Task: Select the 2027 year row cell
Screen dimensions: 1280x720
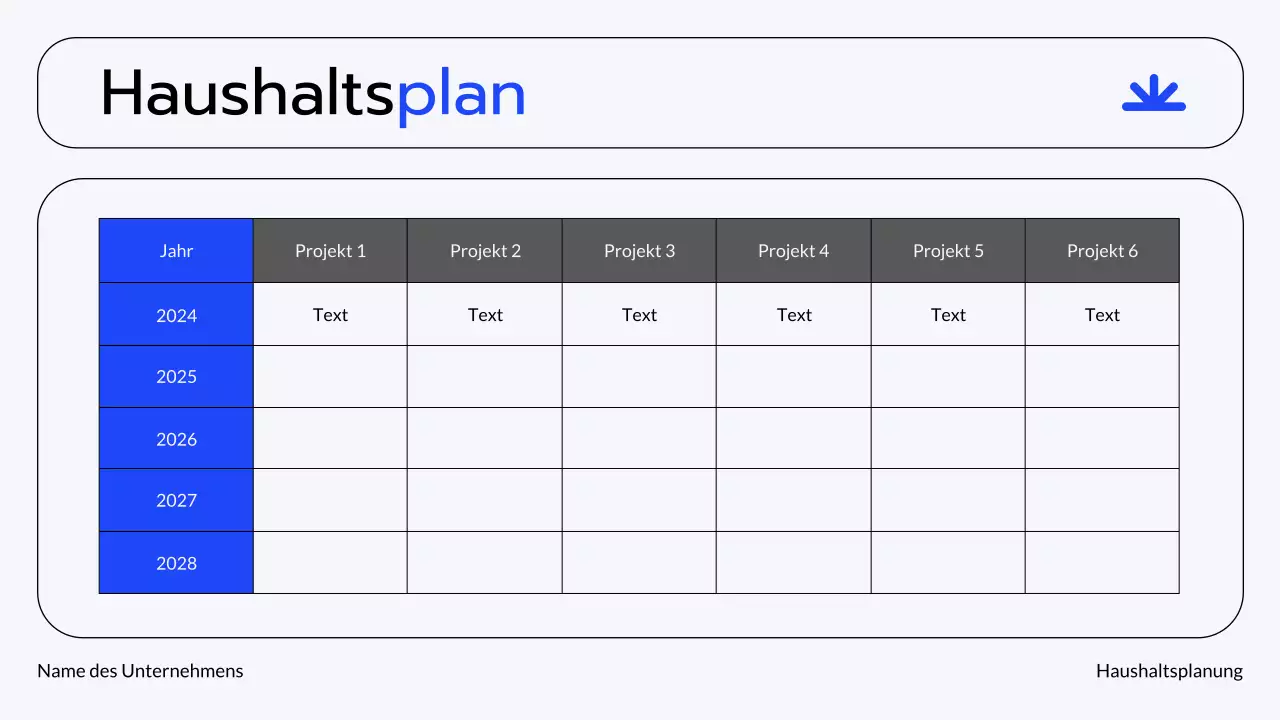Action: click(176, 500)
